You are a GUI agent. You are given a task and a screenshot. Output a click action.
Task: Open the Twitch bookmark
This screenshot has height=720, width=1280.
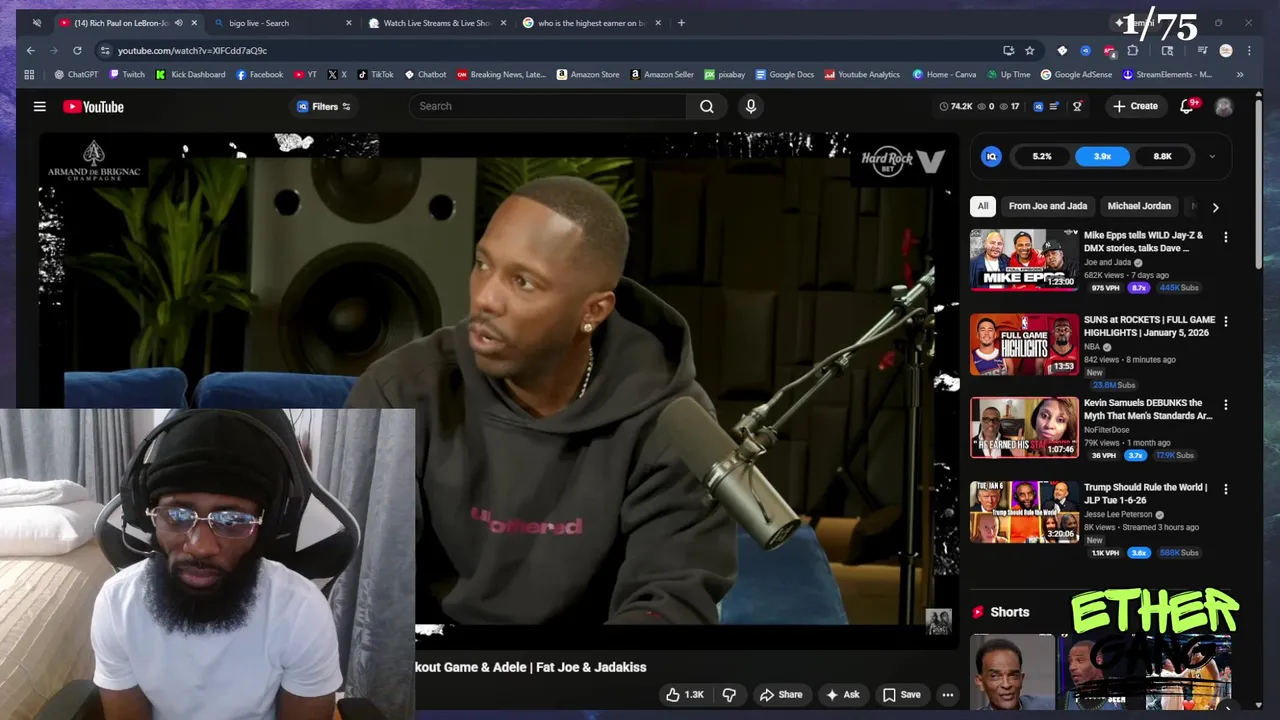tap(127, 74)
